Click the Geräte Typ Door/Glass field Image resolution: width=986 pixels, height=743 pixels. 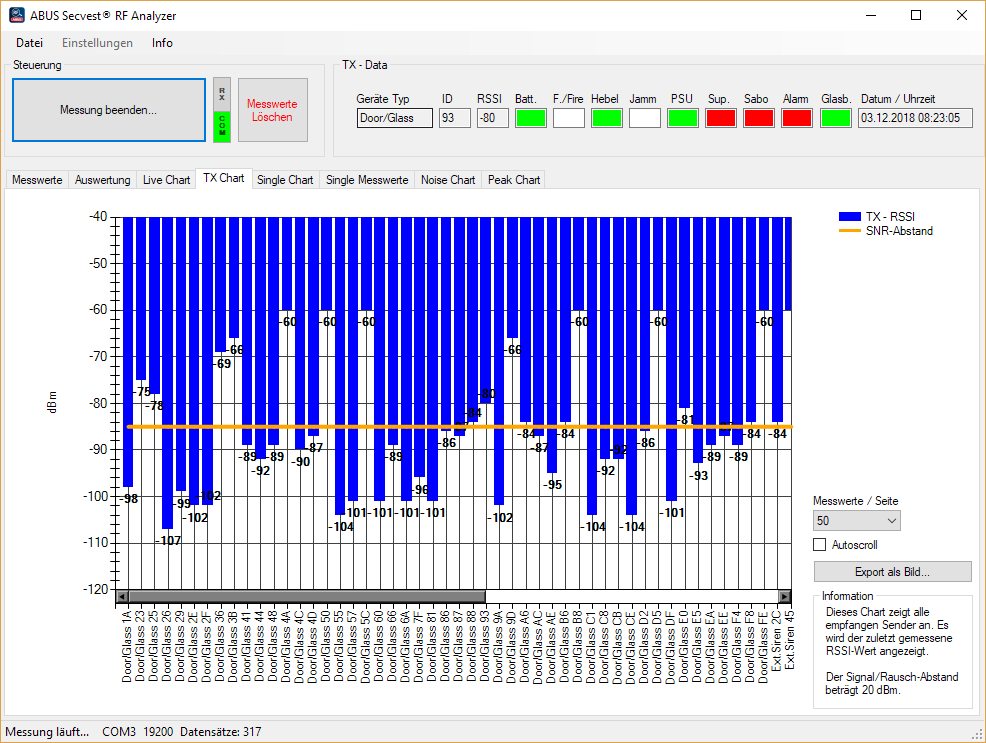[x=394, y=118]
